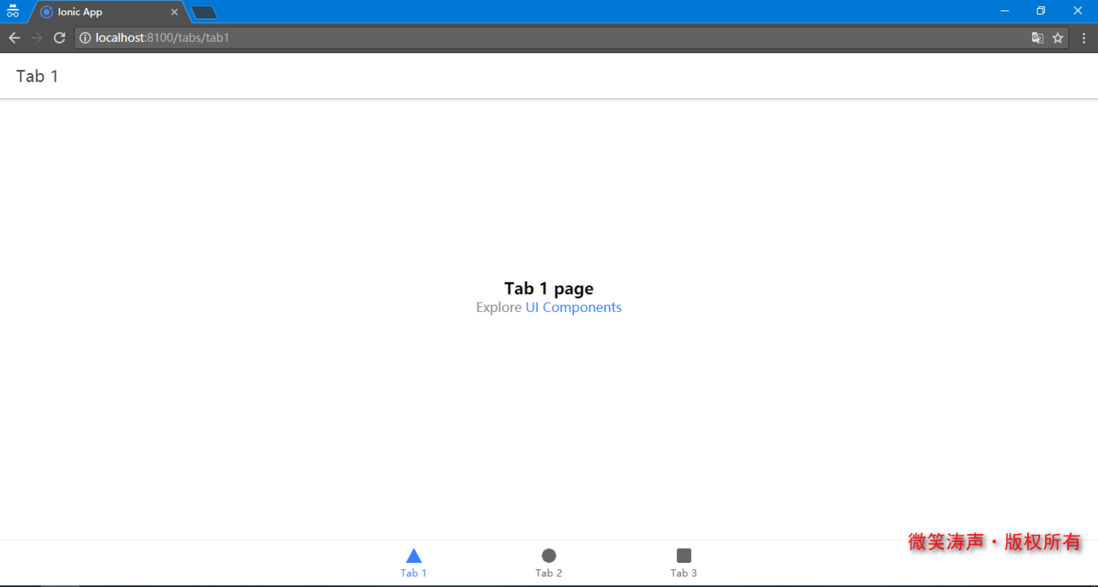Click the browser forward arrow
The width and height of the screenshot is (1098, 587).
point(36,38)
